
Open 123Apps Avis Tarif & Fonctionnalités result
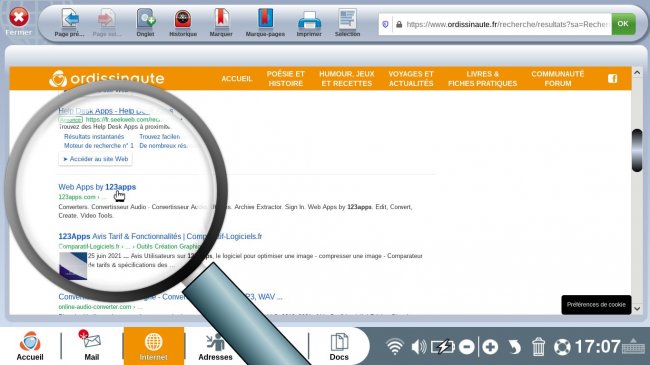[x=160, y=236]
